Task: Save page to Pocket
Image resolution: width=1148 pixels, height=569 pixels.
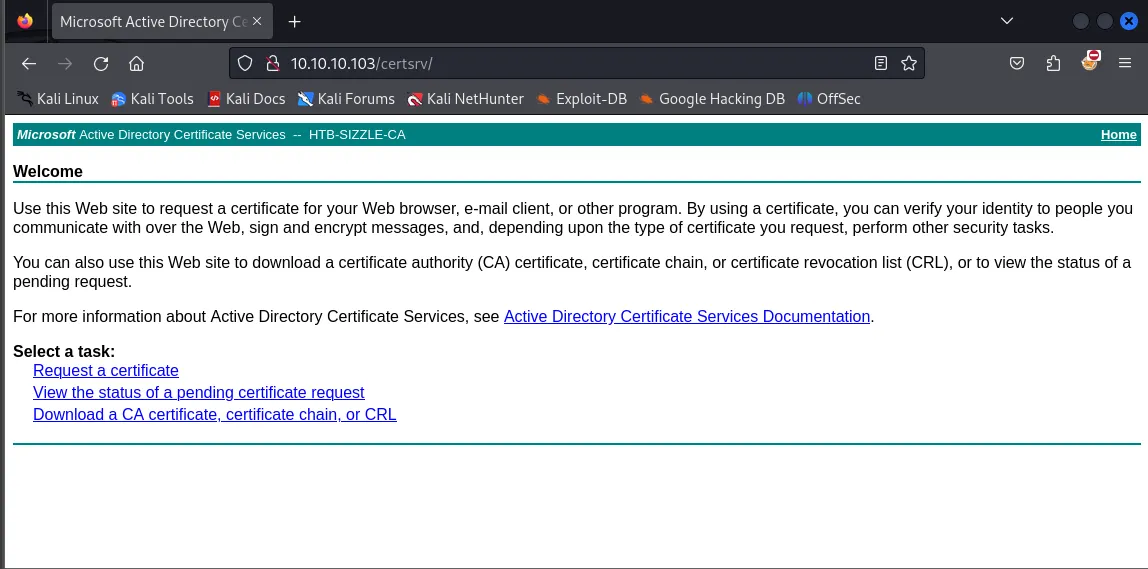Action: (1016, 64)
